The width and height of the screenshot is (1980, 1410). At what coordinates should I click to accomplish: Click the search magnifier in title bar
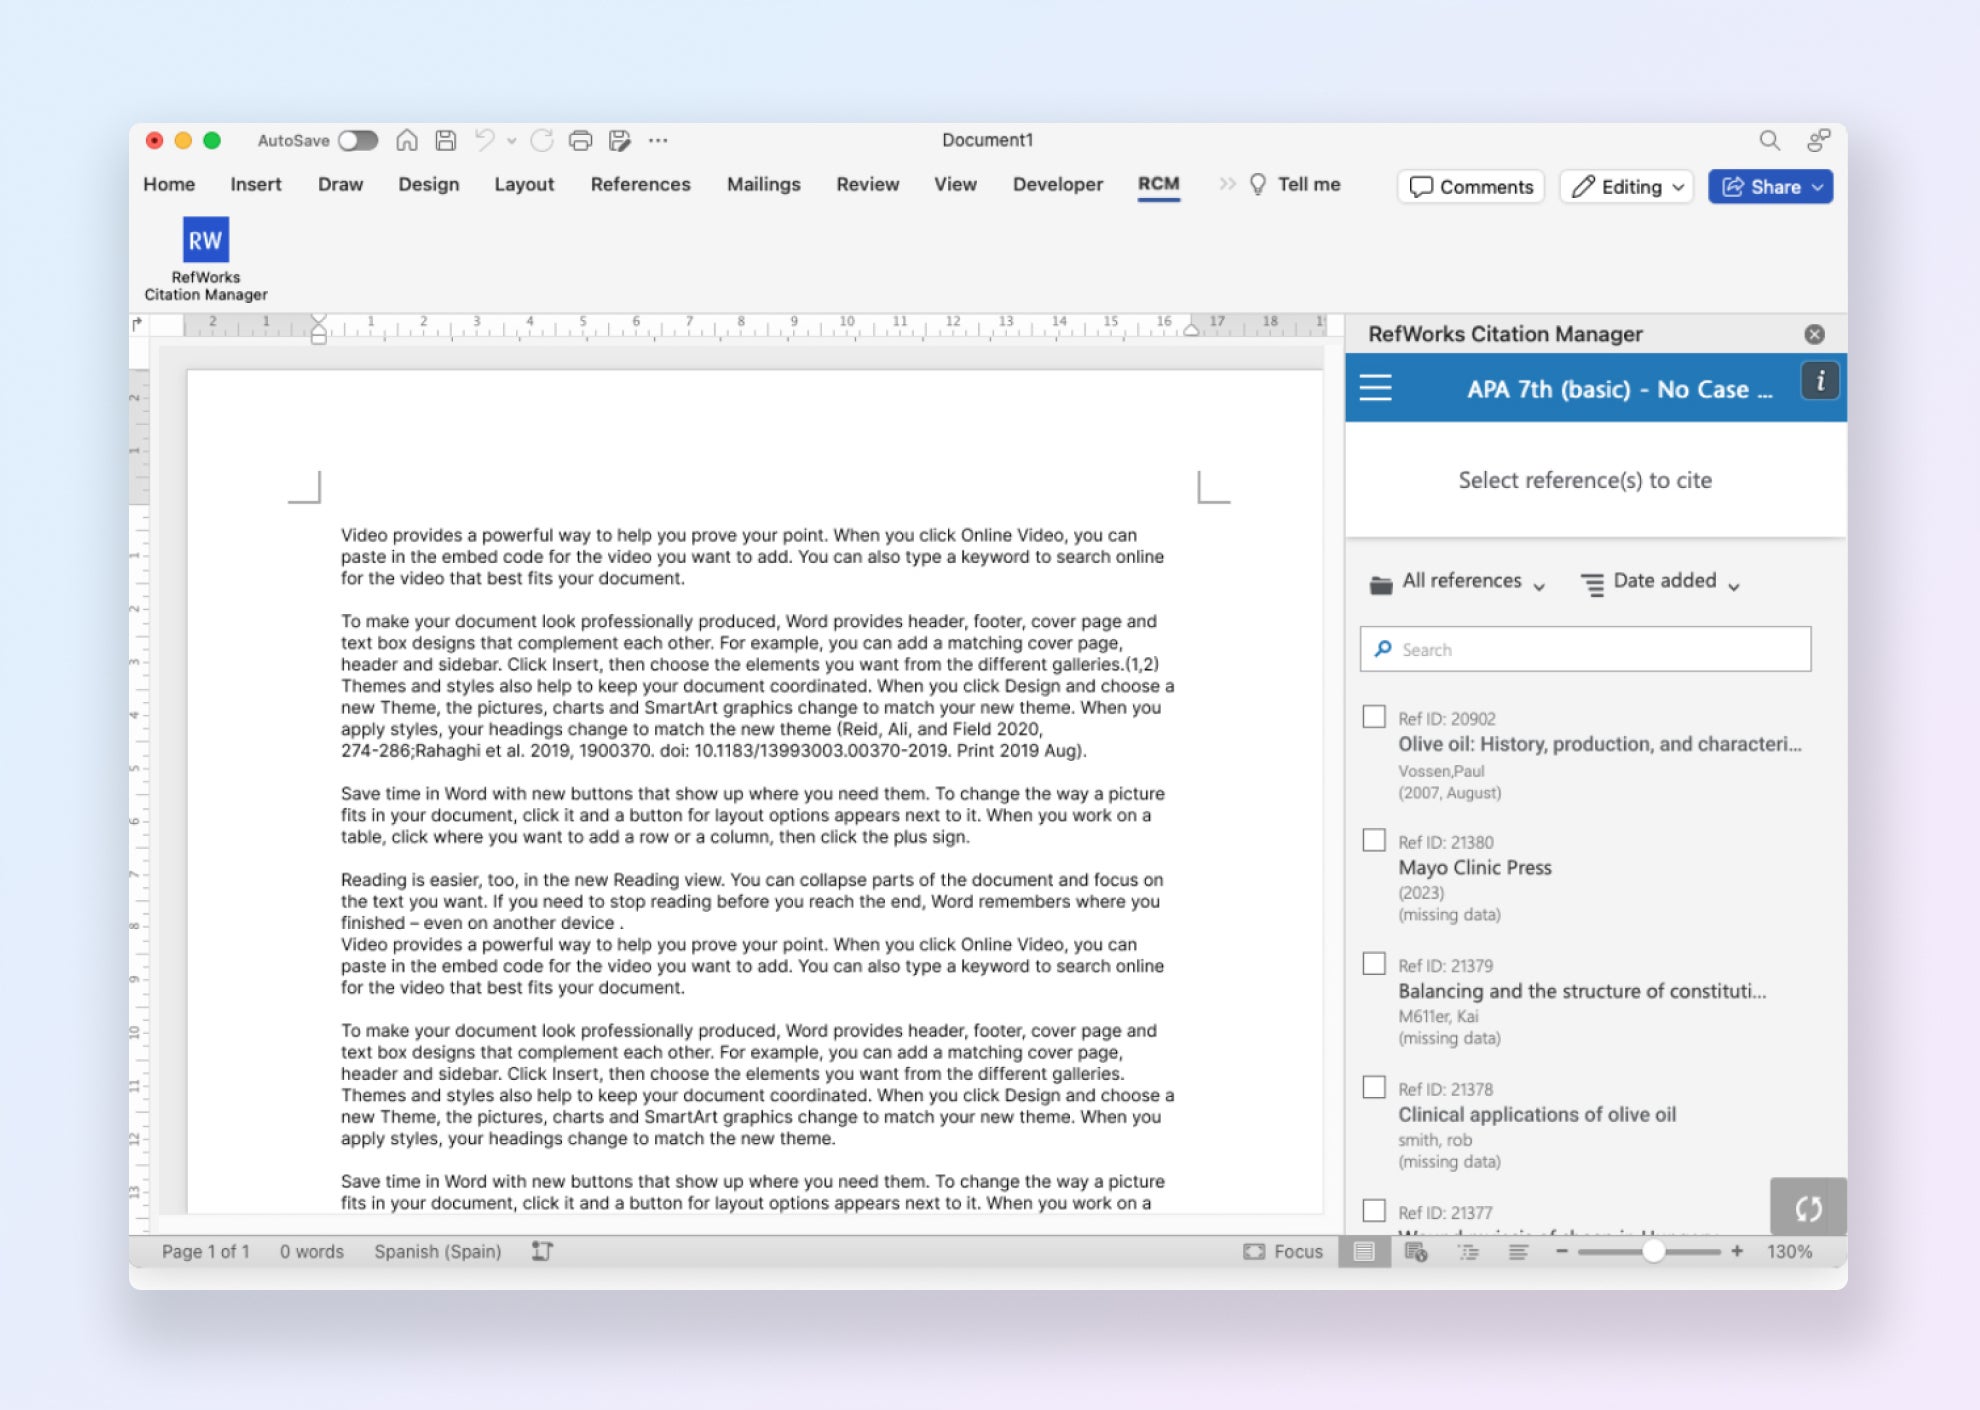1769,141
